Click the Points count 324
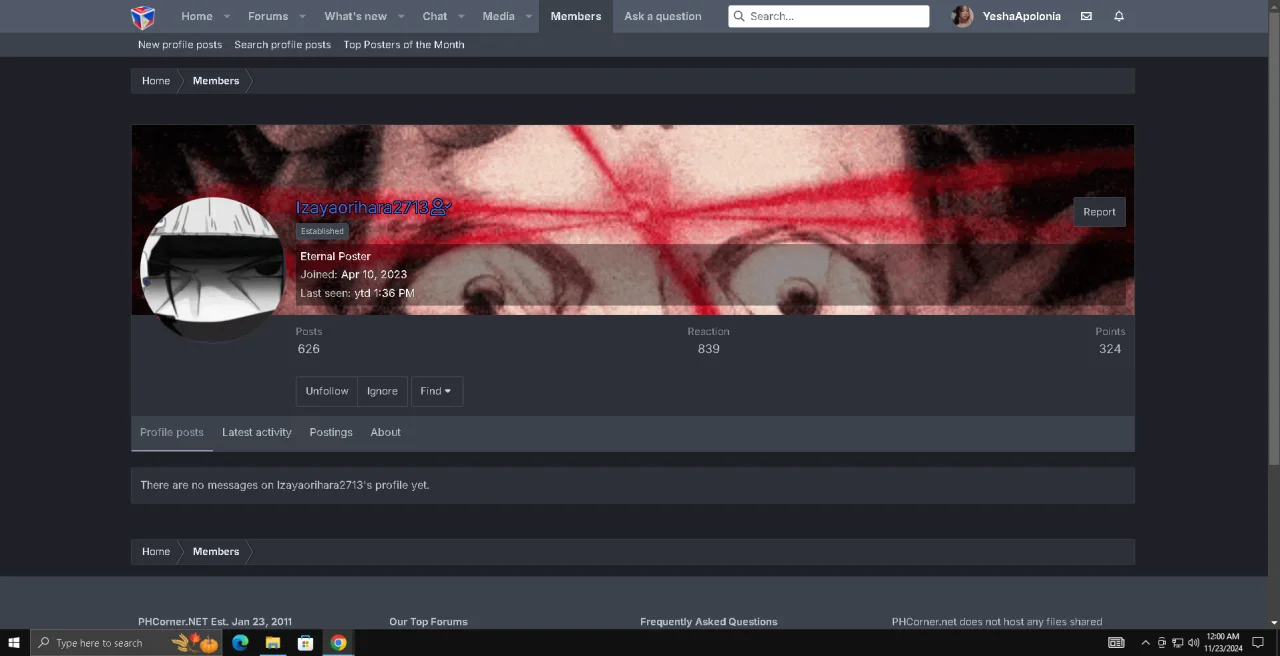This screenshot has width=1280, height=656. click(1110, 349)
